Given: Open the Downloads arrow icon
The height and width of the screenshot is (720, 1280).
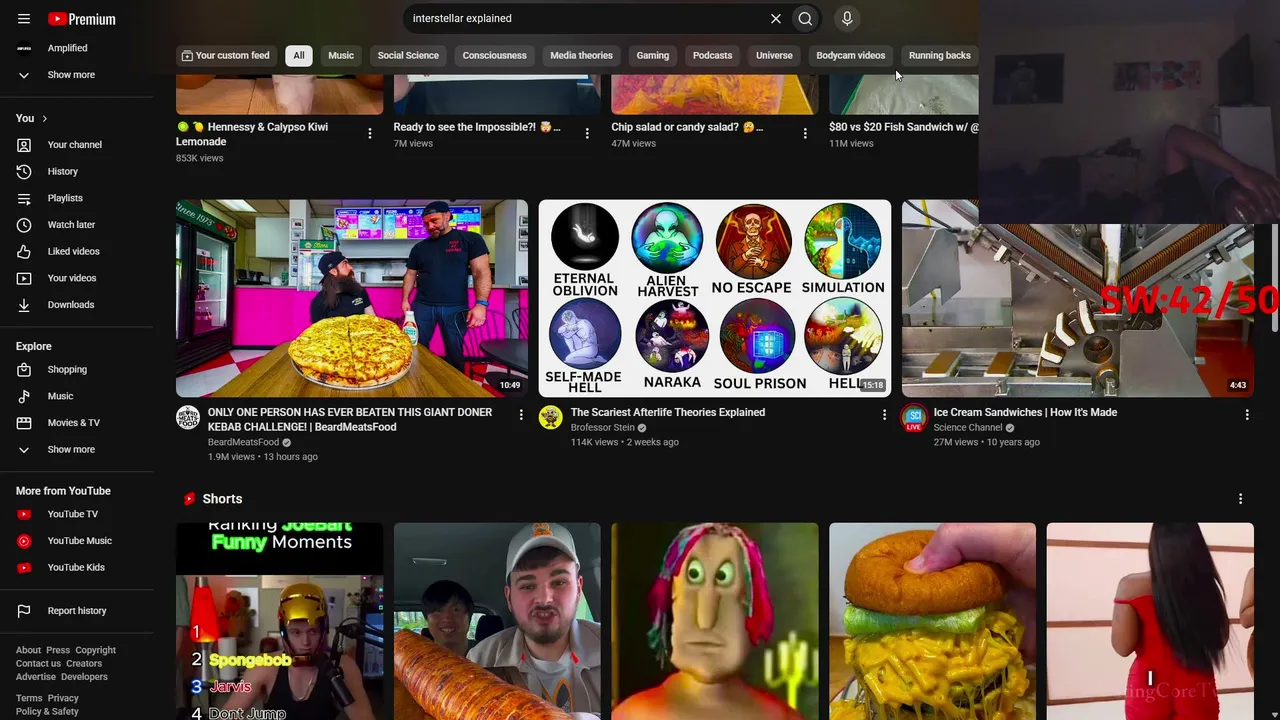Looking at the screenshot, I should pos(24,305).
